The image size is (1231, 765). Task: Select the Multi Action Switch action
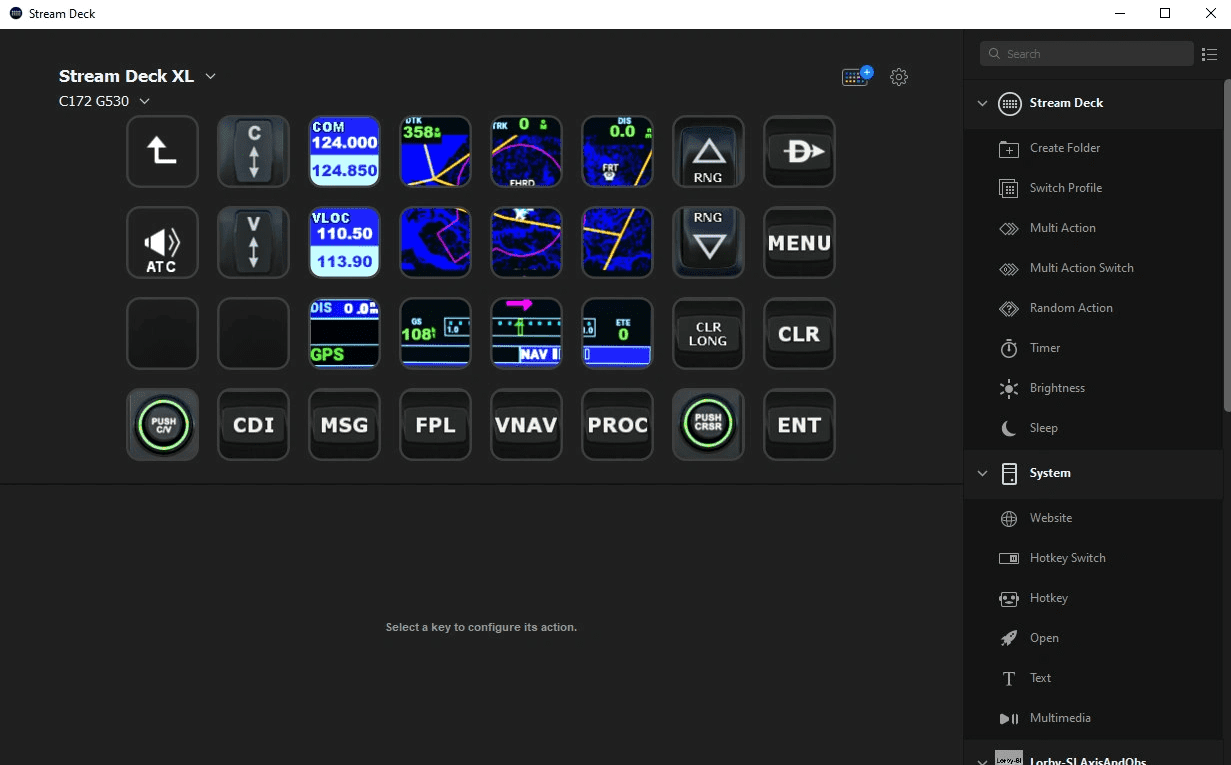[x=1082, y=268]
